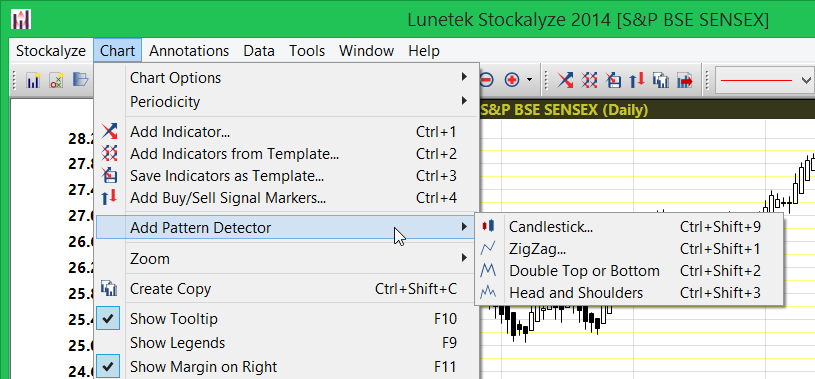This screenshot has width=815, height=379.
Task: Click the ZigZag line icon in the submenu
Action: point(488,249)
